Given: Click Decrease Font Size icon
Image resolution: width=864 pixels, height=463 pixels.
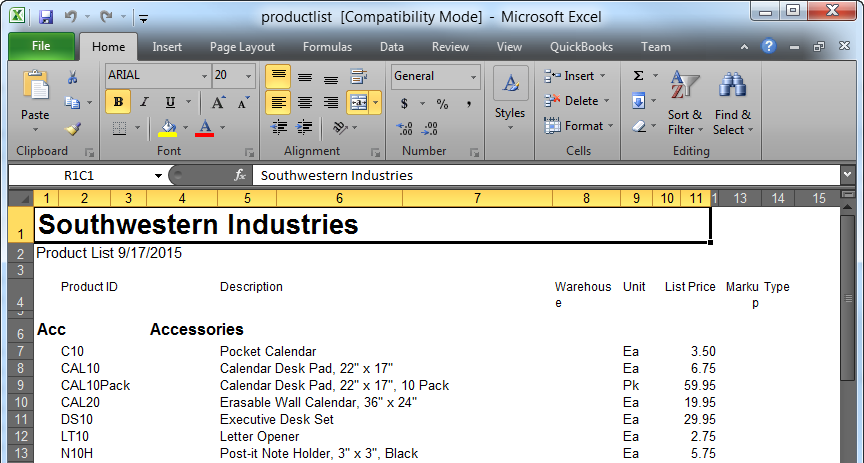Looking at the screenshot, I should [x=243, y=103].
